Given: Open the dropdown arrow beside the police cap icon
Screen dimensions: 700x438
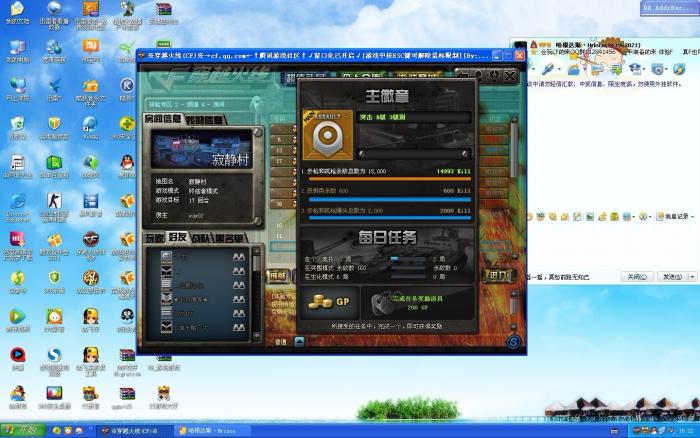Looking at the screenshot, I should point(646,70).
